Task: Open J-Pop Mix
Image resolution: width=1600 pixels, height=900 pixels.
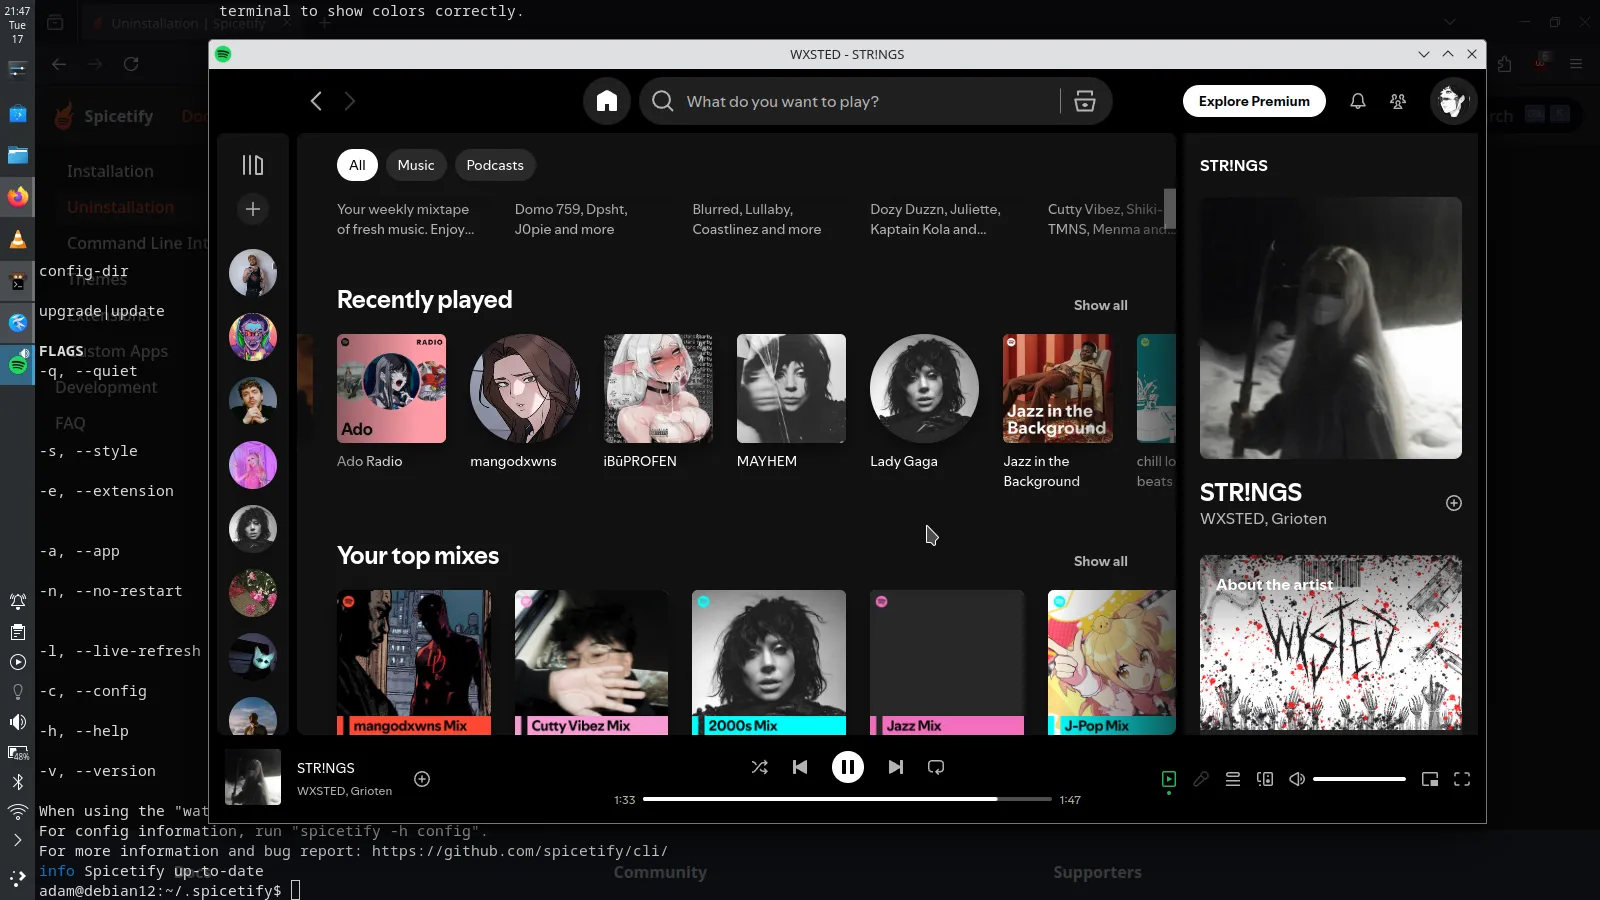Action: coord(1112,662)
